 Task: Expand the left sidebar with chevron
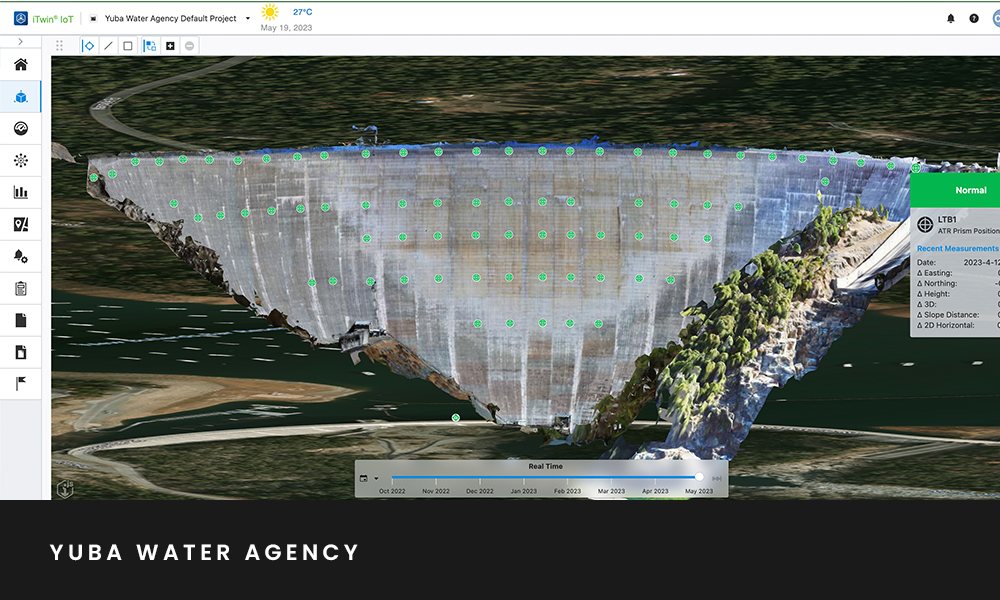(x=20, y=42)
